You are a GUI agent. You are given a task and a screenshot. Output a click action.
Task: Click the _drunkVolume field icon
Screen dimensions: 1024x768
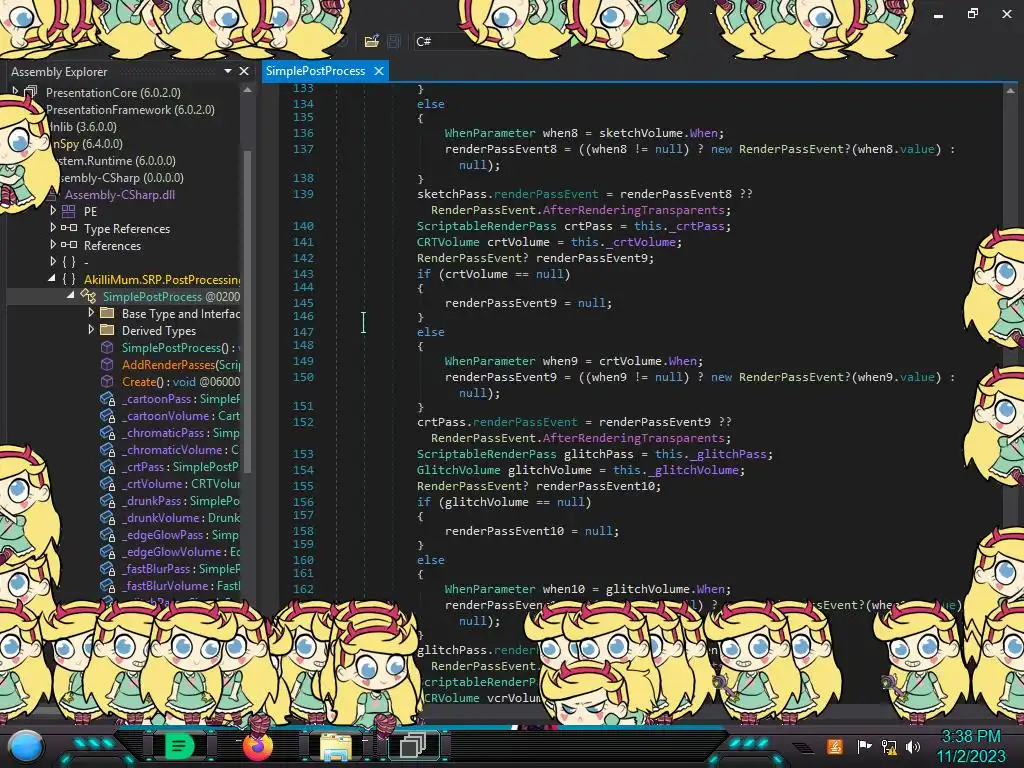(x=108, y=517)
